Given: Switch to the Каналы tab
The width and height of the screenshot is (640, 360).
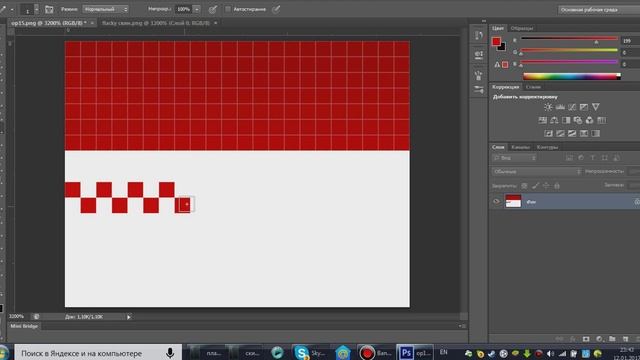Looking at the screenshot, I should [x=520, y=147].
